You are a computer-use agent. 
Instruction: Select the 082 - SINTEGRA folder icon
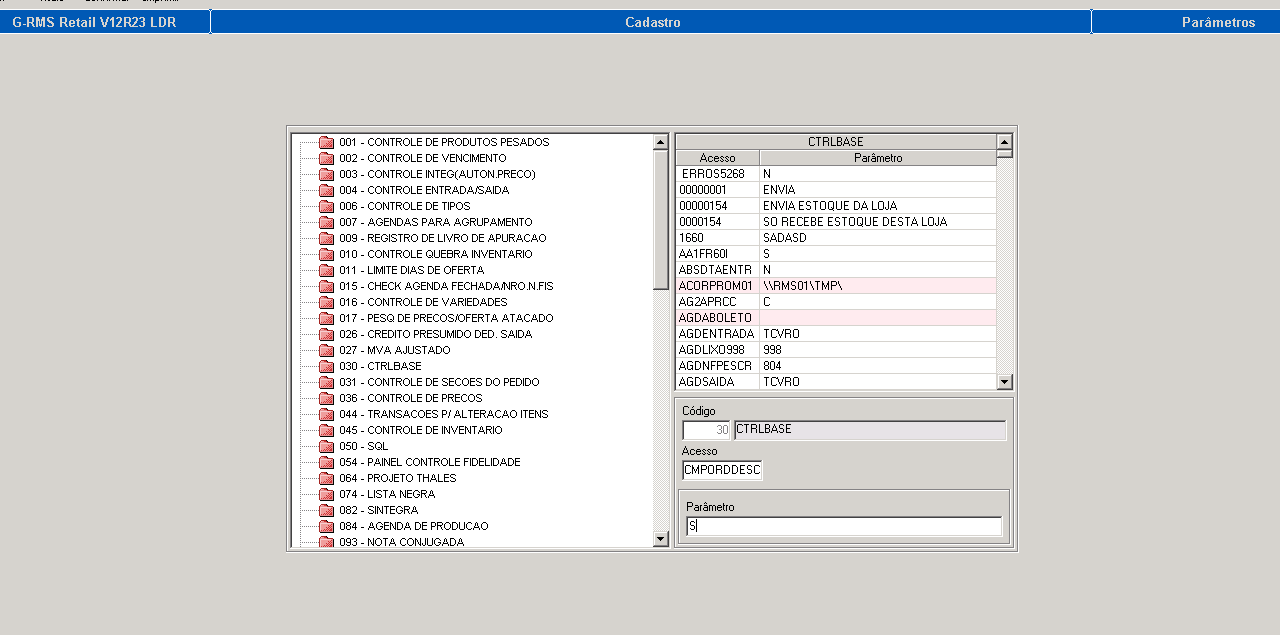326,510
